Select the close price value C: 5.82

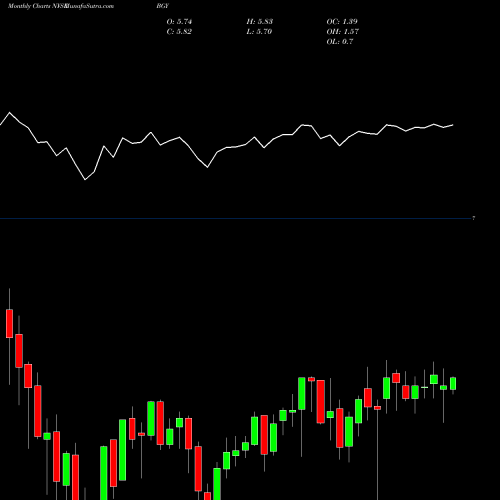[179, 32]
